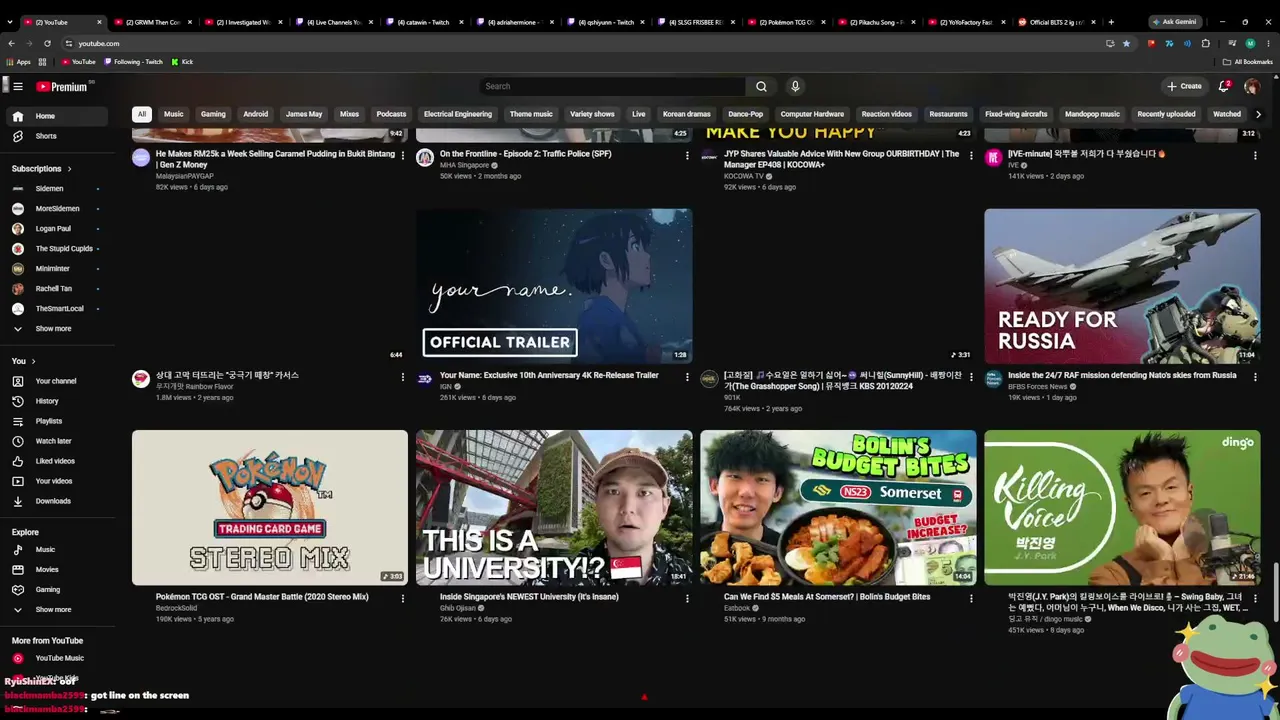Open options menu for Caramel Pudding video
The height and width of the screenshot is (720, 1280).
click(x=403, y=155)
